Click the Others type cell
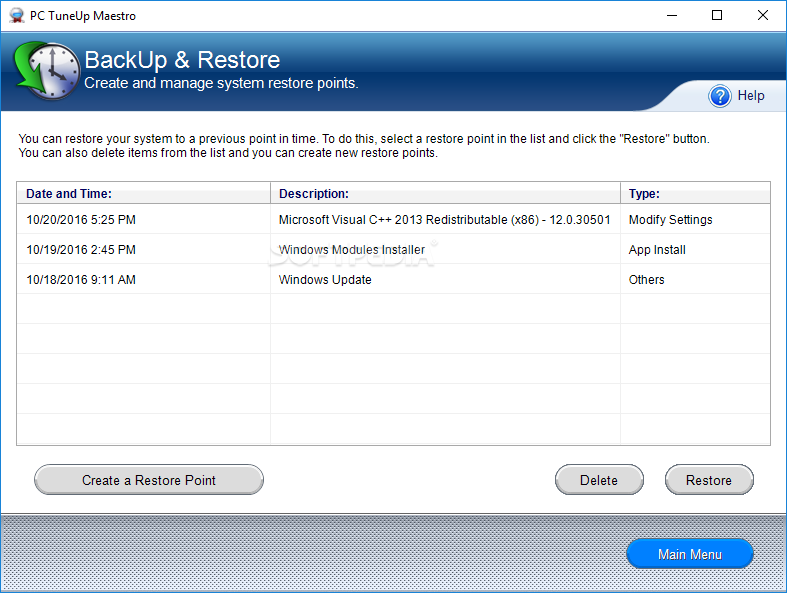 point(646,280)
